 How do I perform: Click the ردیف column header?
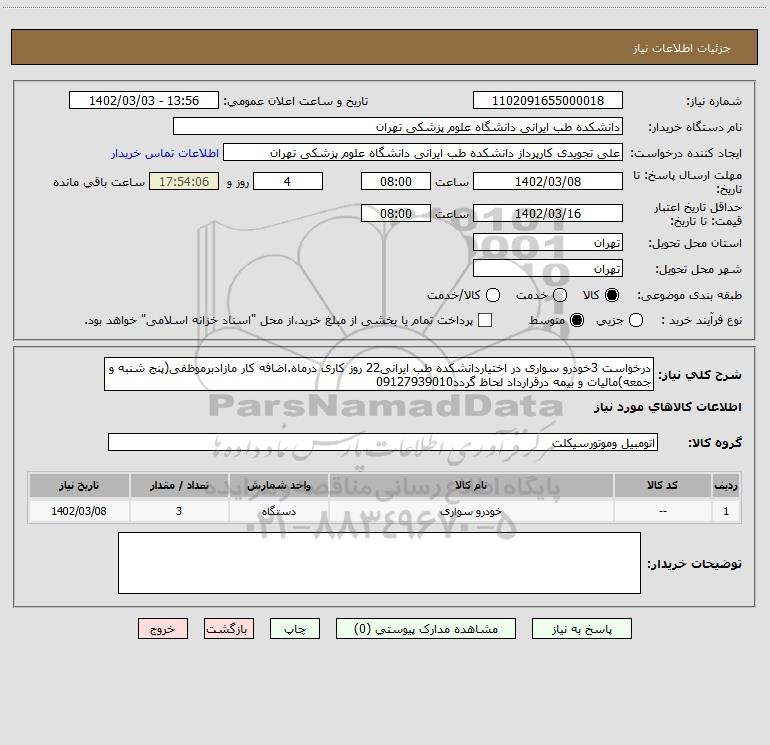tap(726, 486)
